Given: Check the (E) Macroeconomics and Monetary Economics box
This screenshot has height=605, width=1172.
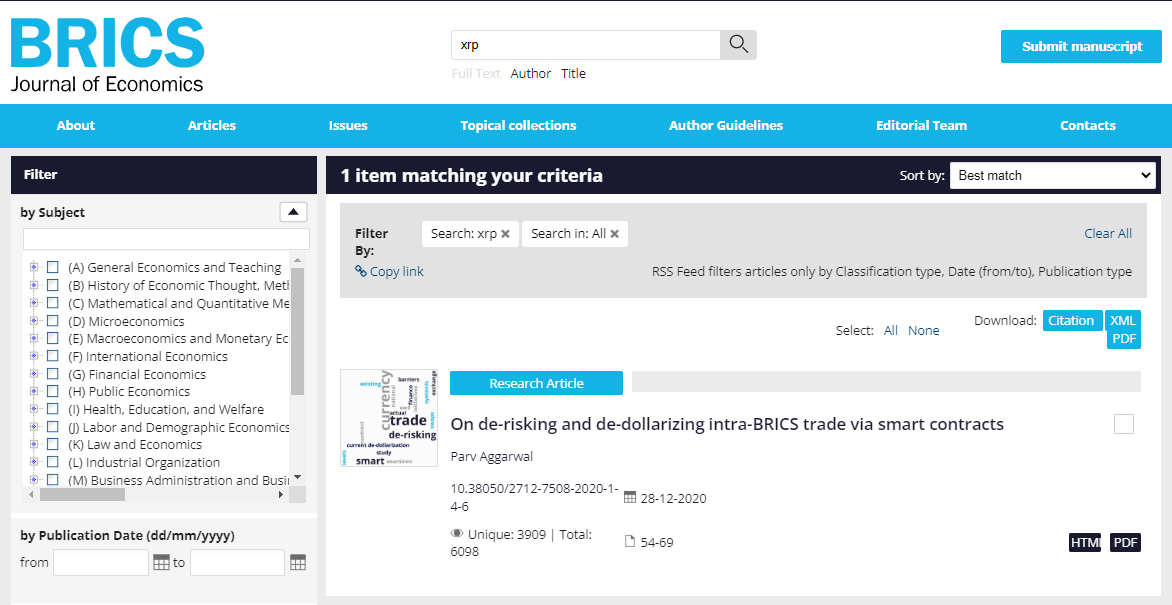Looking at the screenshot, I should pos(52,338).
